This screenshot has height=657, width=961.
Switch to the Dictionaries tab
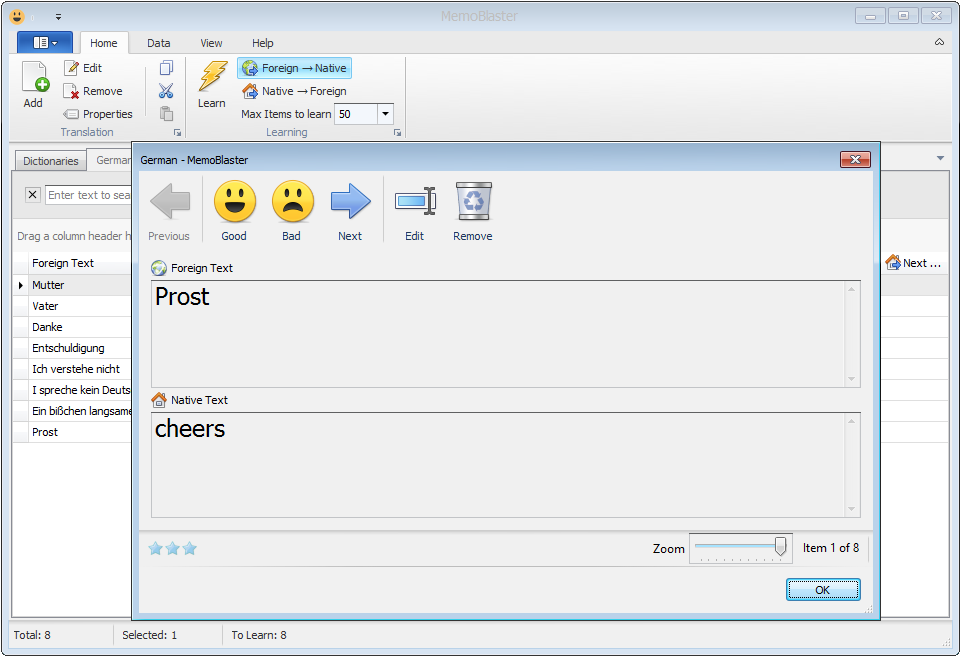pos(51,161)
